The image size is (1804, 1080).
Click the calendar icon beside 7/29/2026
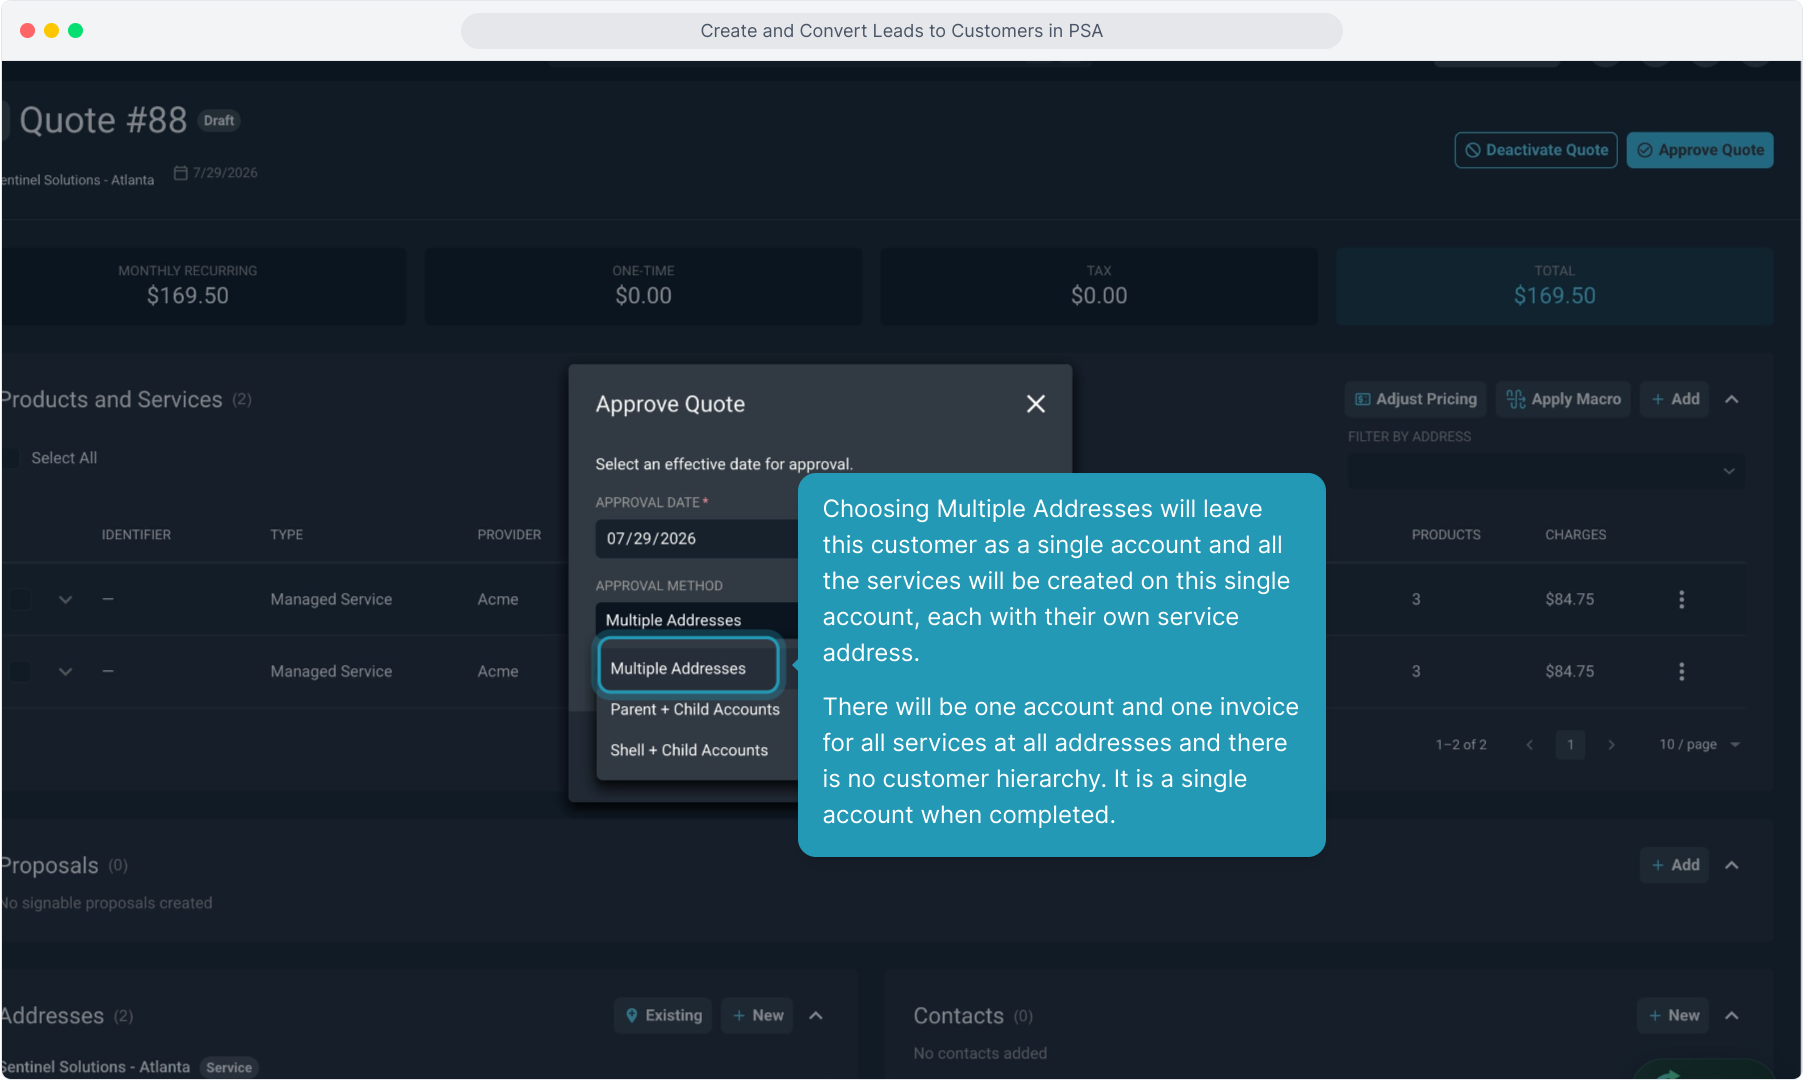click(181, 173)
